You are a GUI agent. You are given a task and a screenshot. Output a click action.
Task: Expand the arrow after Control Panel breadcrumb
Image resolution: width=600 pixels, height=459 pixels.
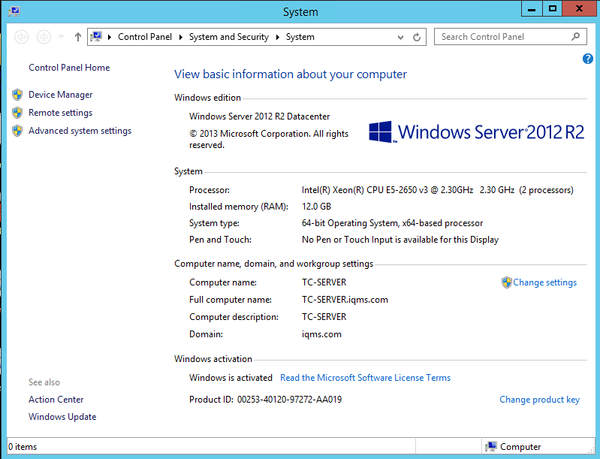(x=183, y=37)
